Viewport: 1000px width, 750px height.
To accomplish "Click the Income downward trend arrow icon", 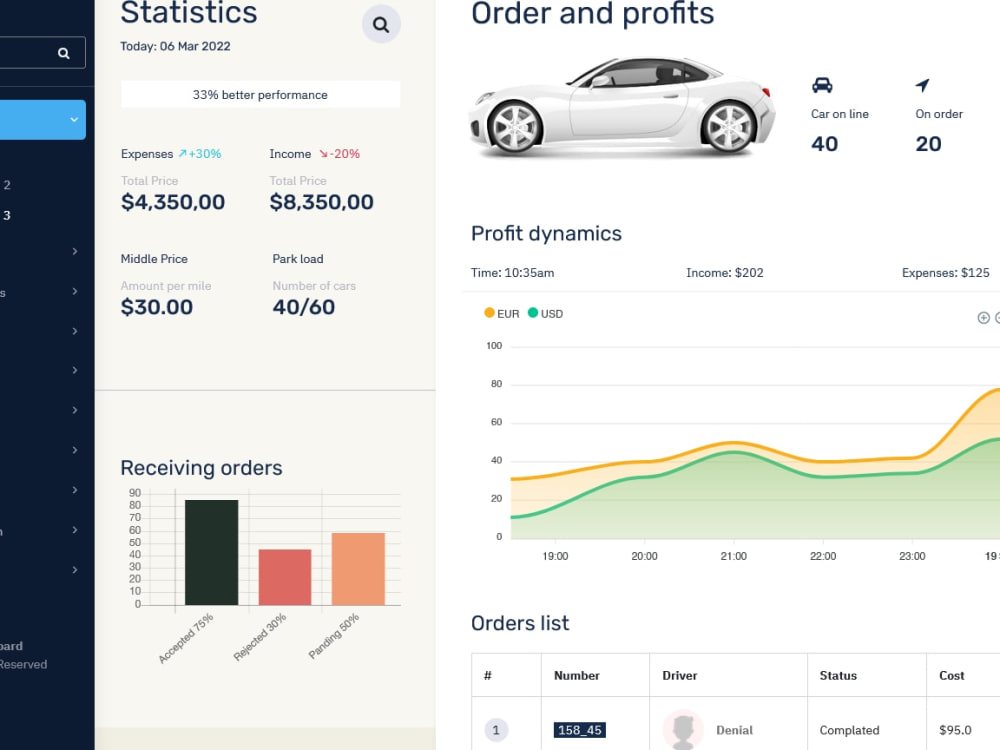I will [323, 154].
